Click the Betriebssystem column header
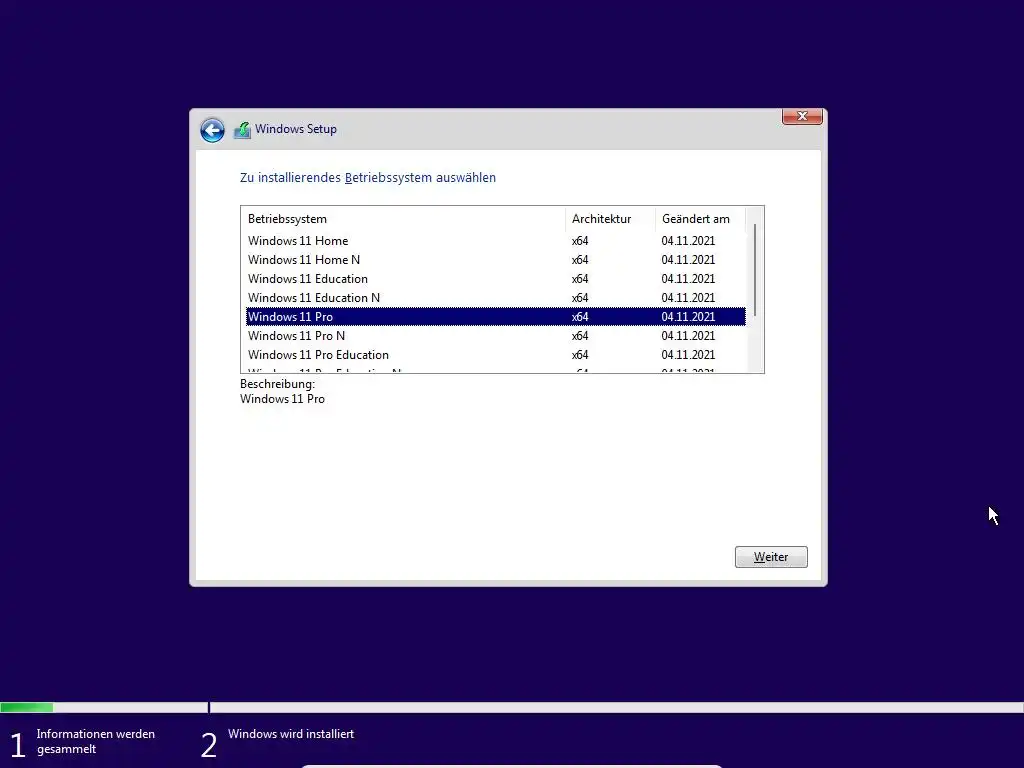This screenshot has width=1024, height=768. pyautogui.click(x=403, y=219)
